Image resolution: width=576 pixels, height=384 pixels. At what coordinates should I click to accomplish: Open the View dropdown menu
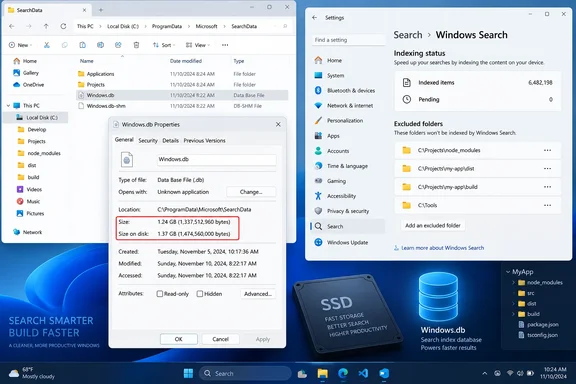point(198,45)
